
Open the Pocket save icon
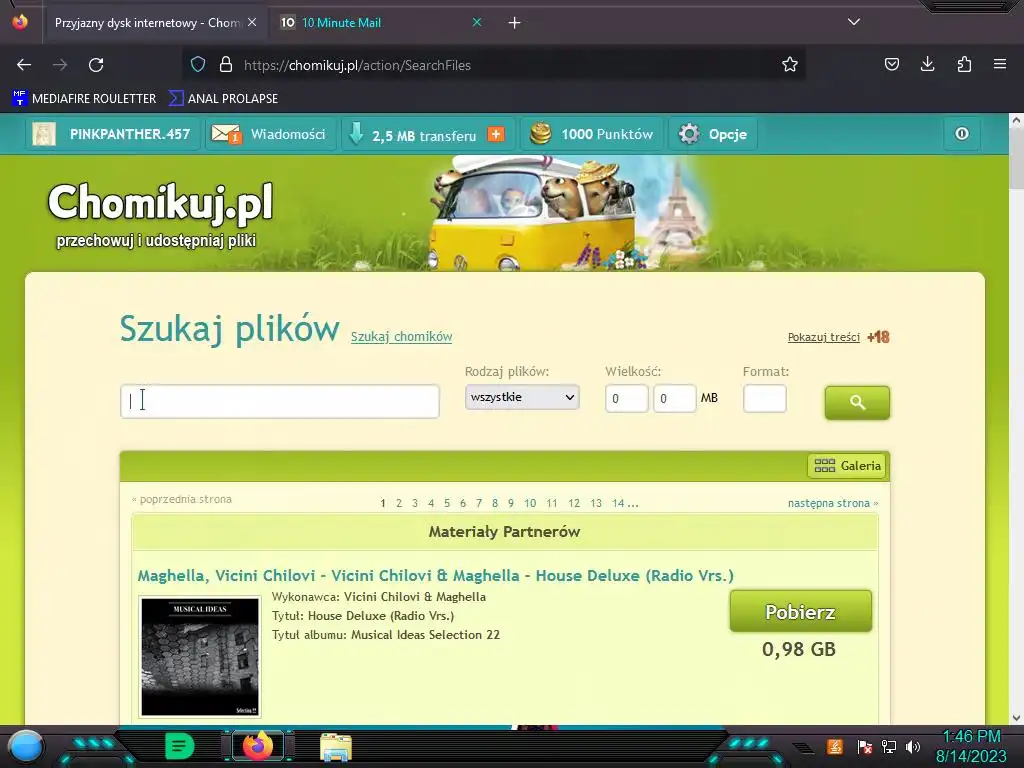point(891,65)
